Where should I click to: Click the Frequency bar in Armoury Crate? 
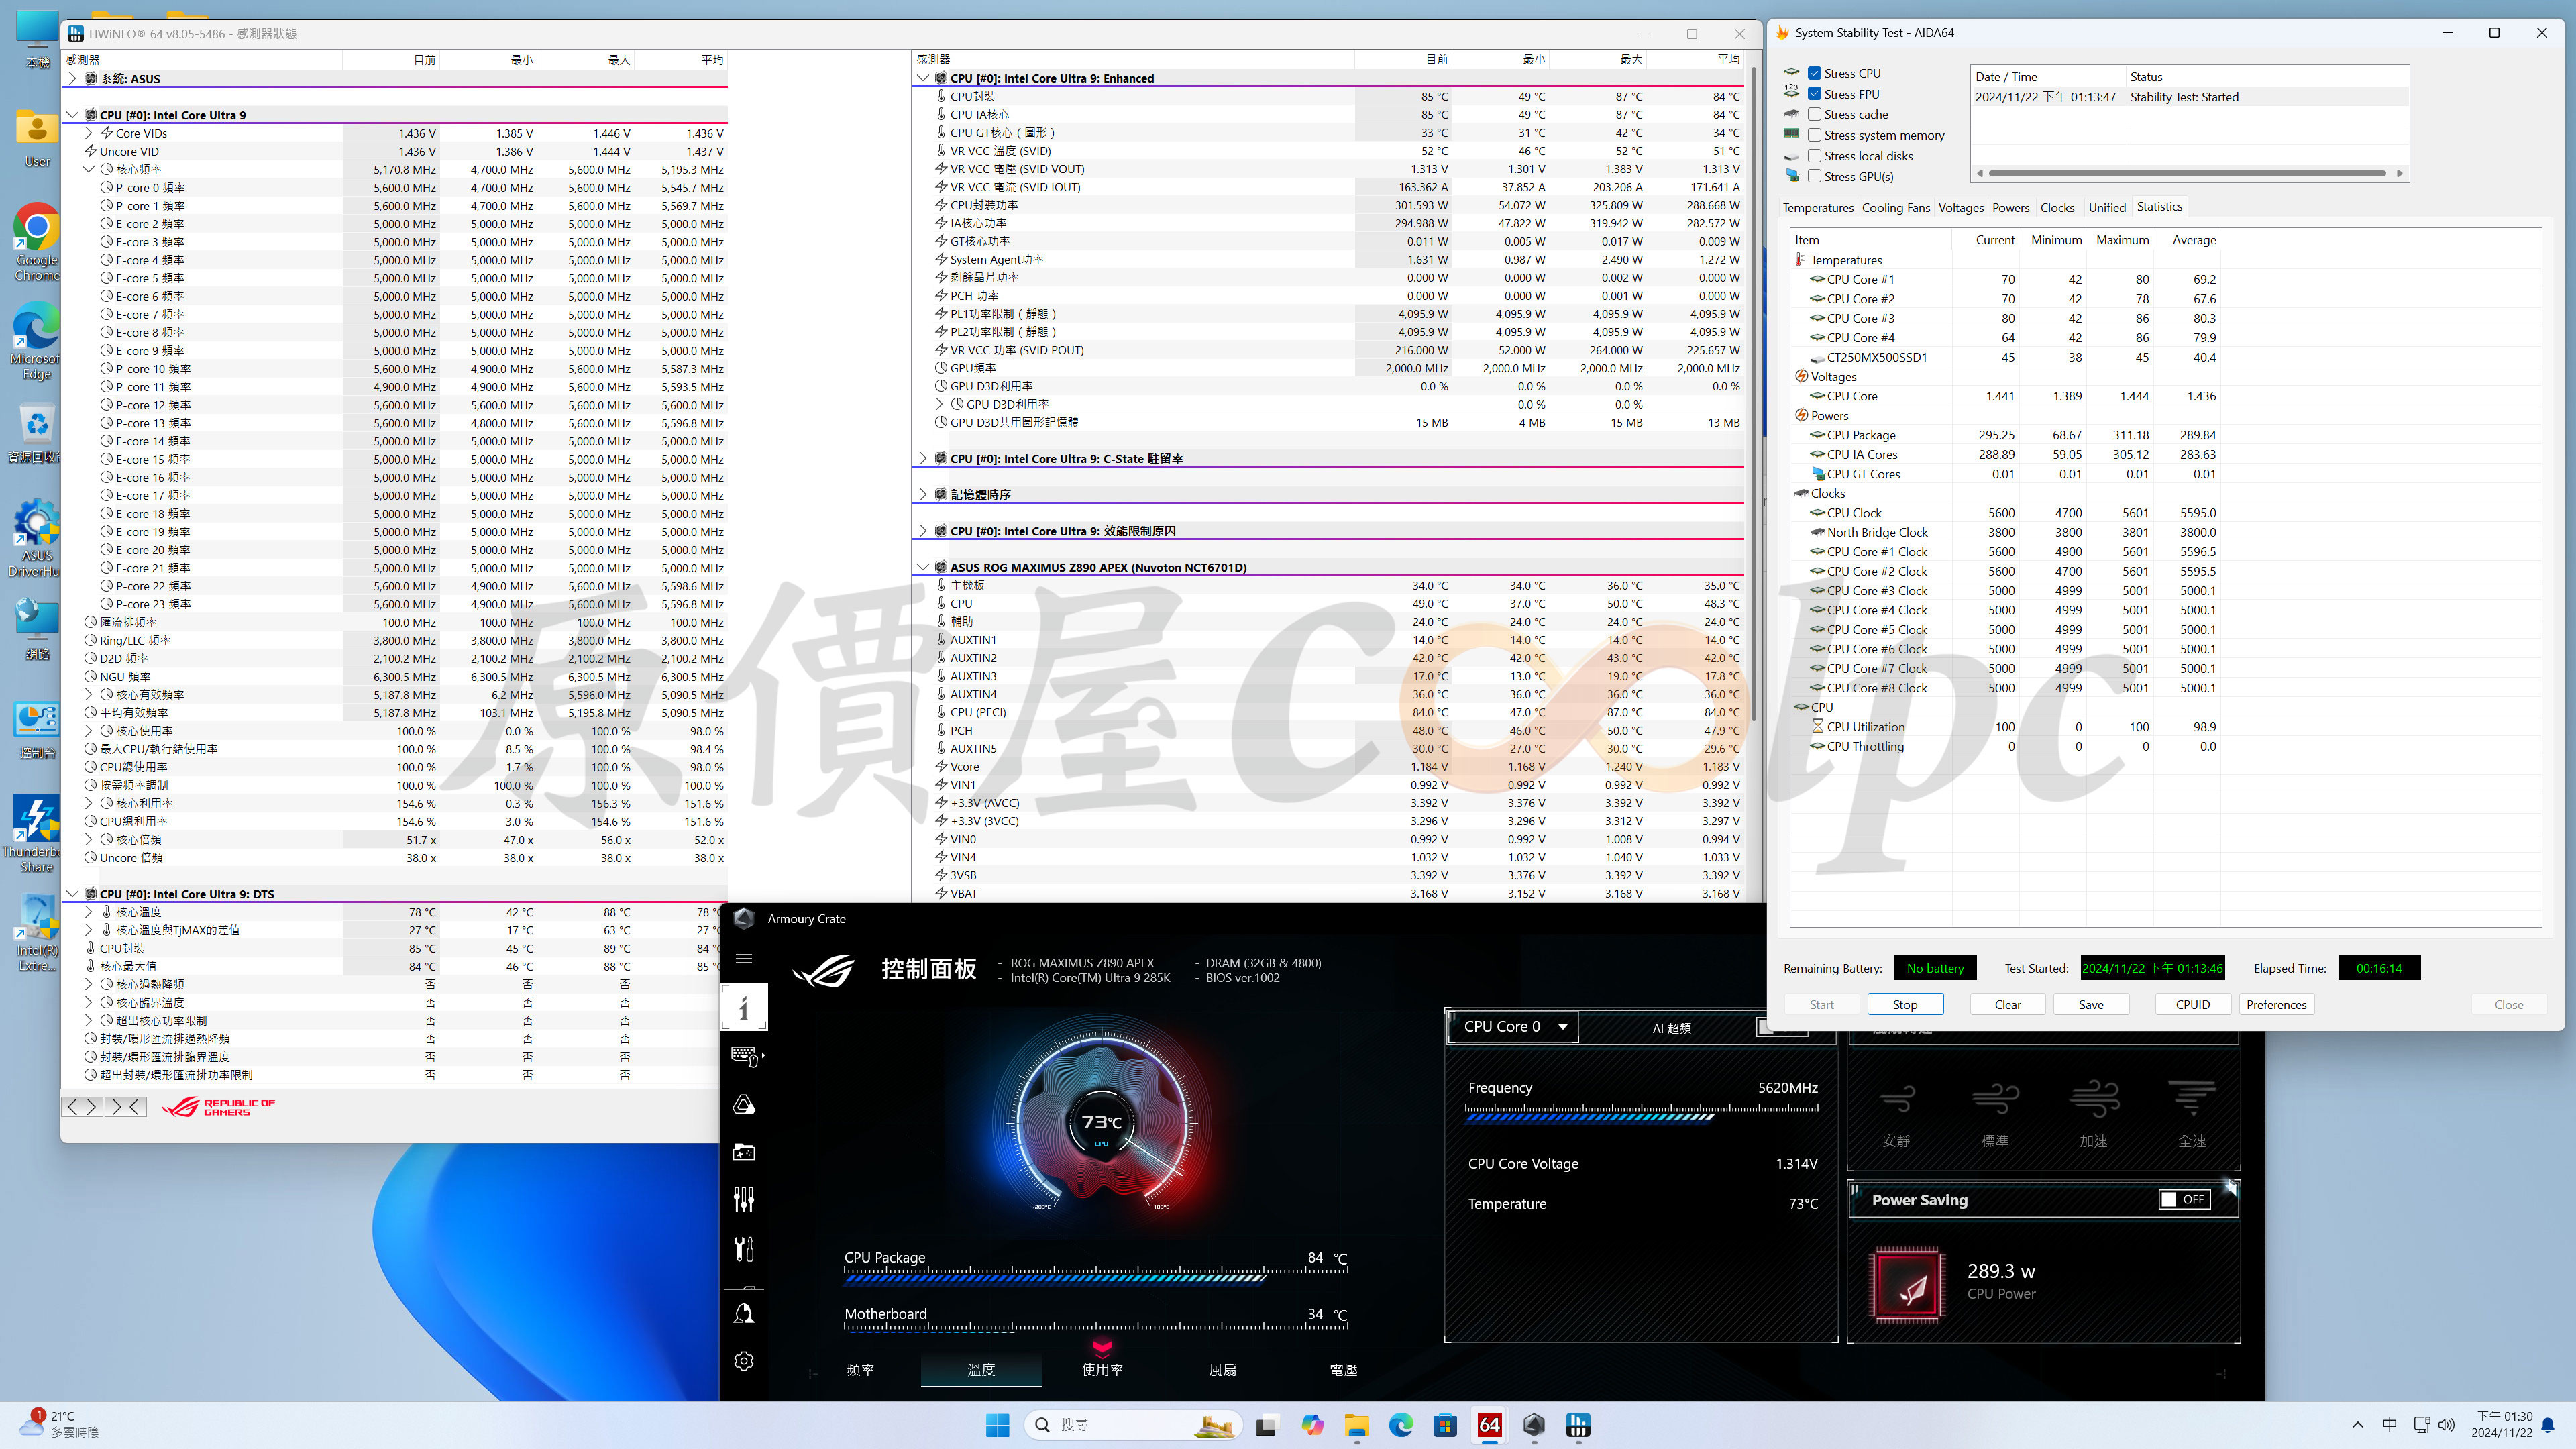[1642, 1113]
